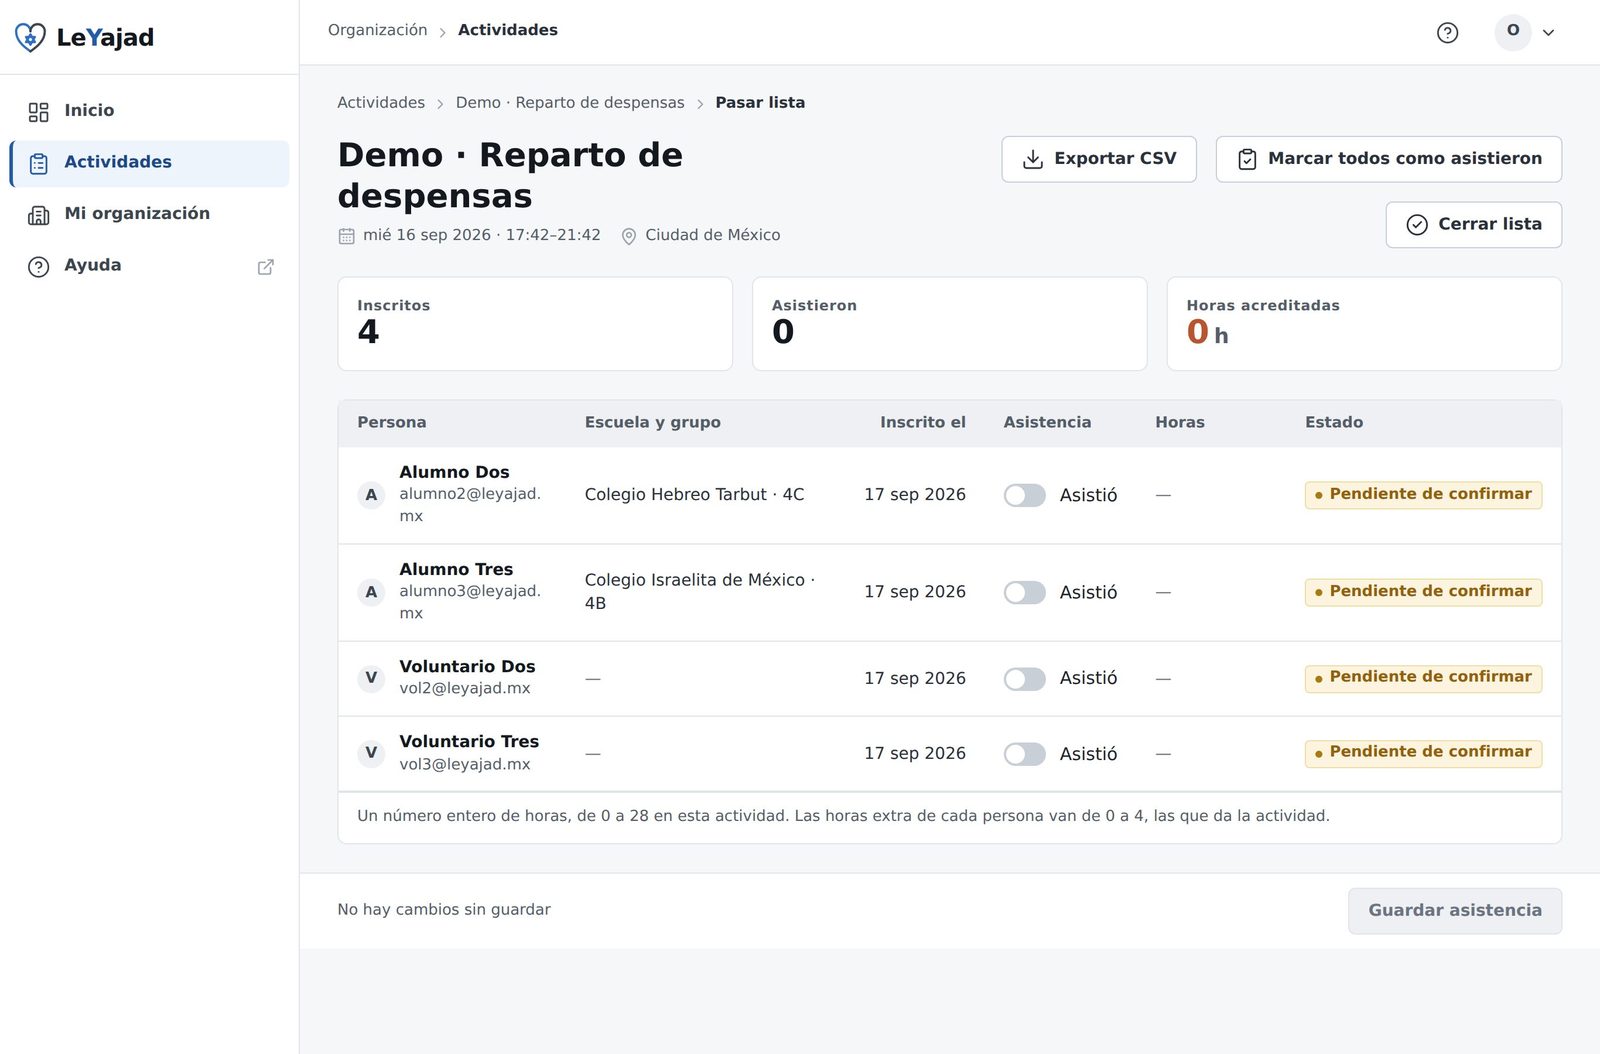
Task: Open Demo · Reparto de despensas breadcrumb link
Action: point(570,103)
